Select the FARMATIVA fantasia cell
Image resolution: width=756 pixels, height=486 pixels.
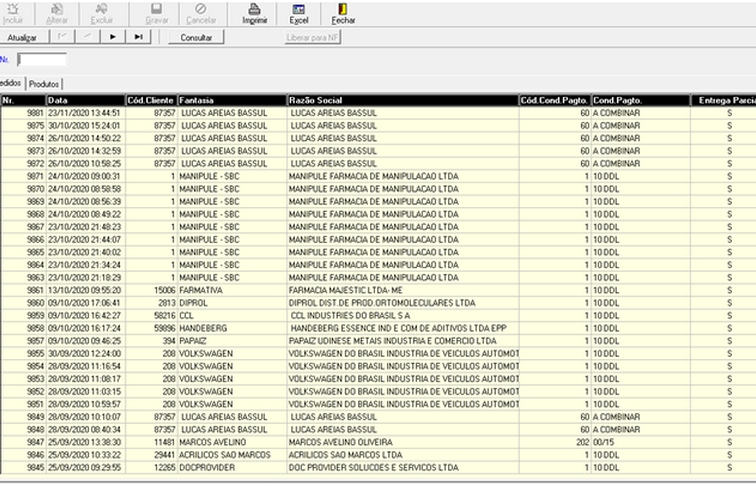[x=232, y=290]
